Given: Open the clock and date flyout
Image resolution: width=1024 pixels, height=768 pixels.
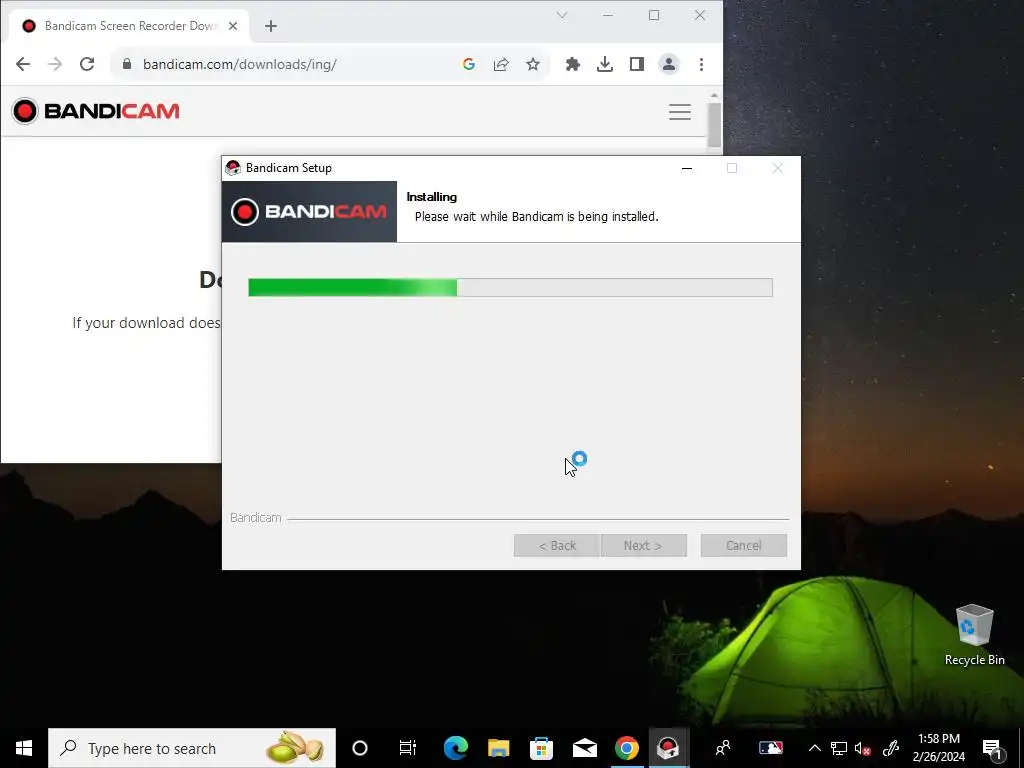Looking at the screenshot, I should click(938, 748).
